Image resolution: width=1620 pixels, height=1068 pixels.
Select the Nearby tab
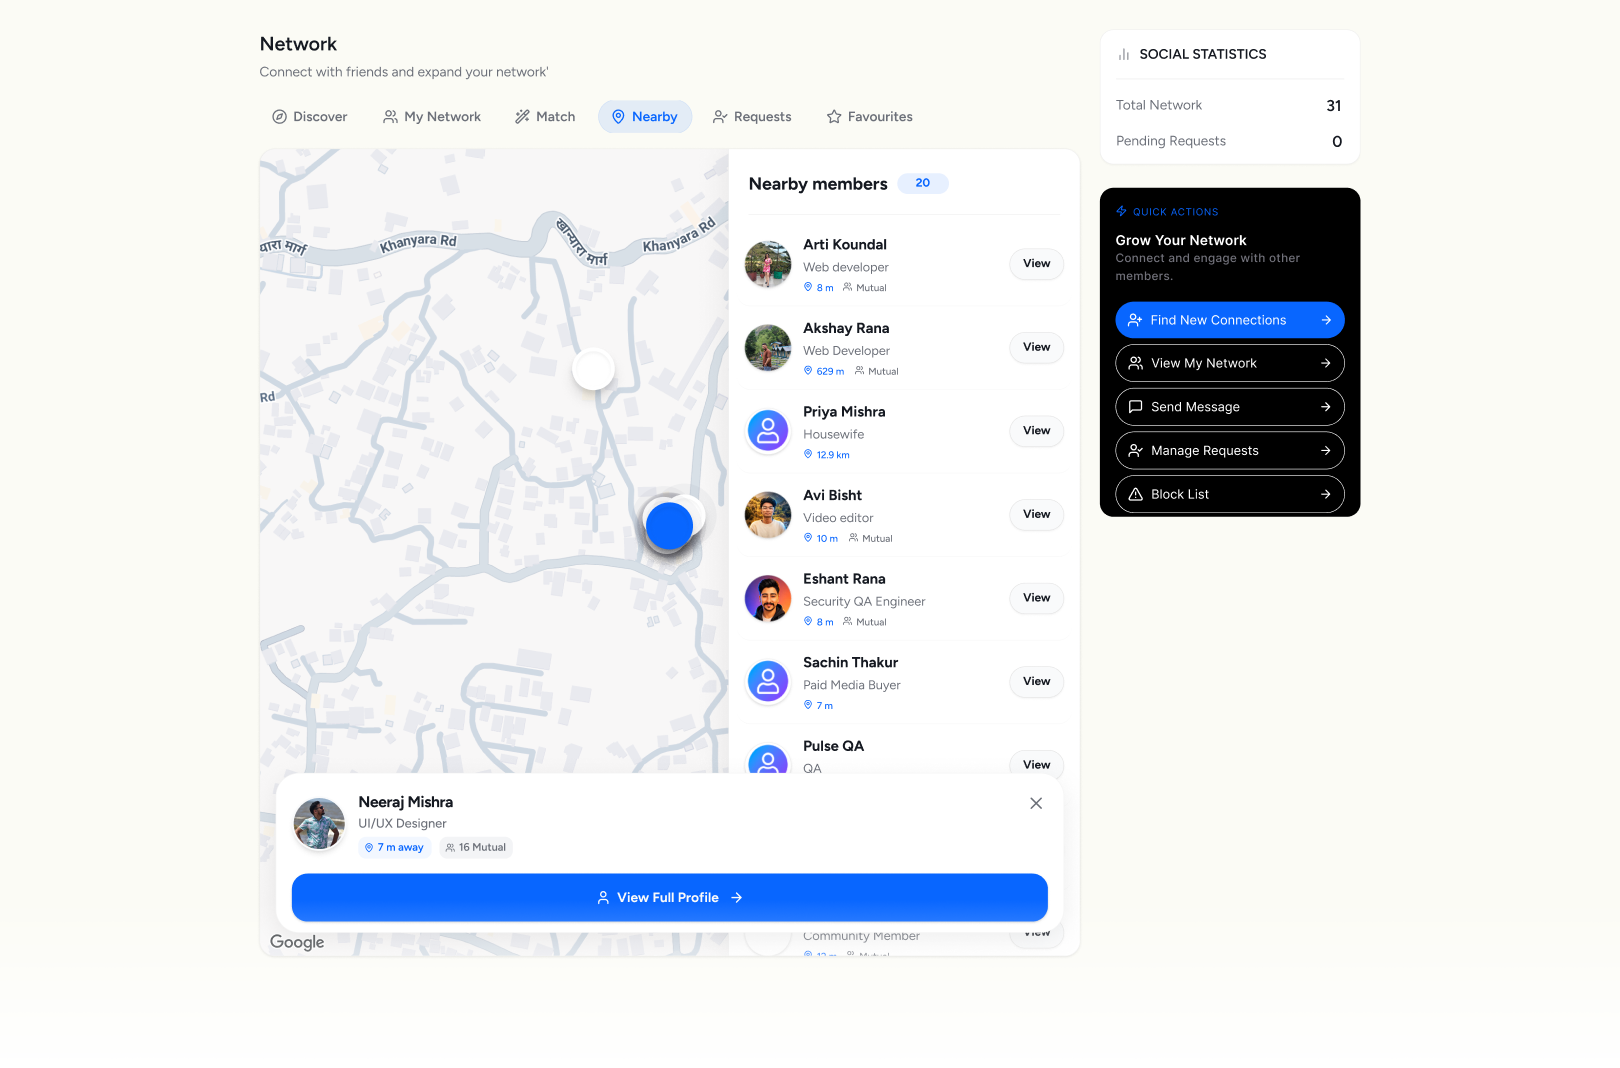pyautogui.click(x=645, y=117)
